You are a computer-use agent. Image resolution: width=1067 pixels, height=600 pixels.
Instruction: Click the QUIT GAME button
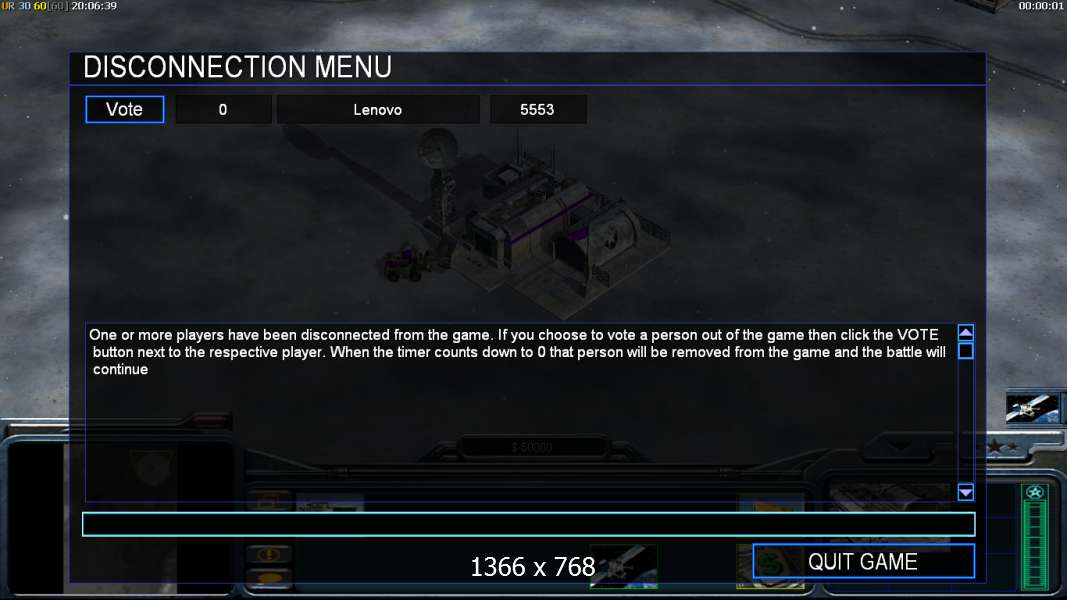coord(864,562)
